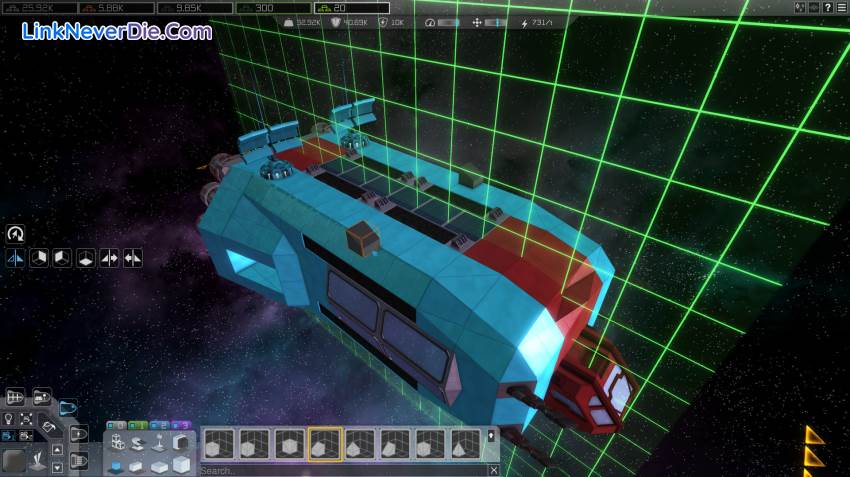The image size is (850, 477).
Task: Toggle the blue mirror symmetry button
Action: click(15, 258)
